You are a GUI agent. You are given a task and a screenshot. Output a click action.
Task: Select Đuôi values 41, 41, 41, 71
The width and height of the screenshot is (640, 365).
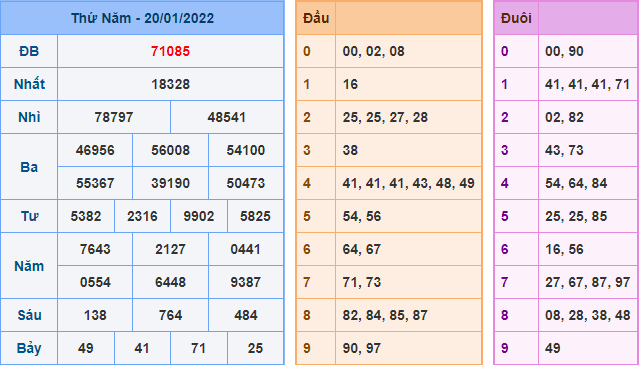(587, 85)
